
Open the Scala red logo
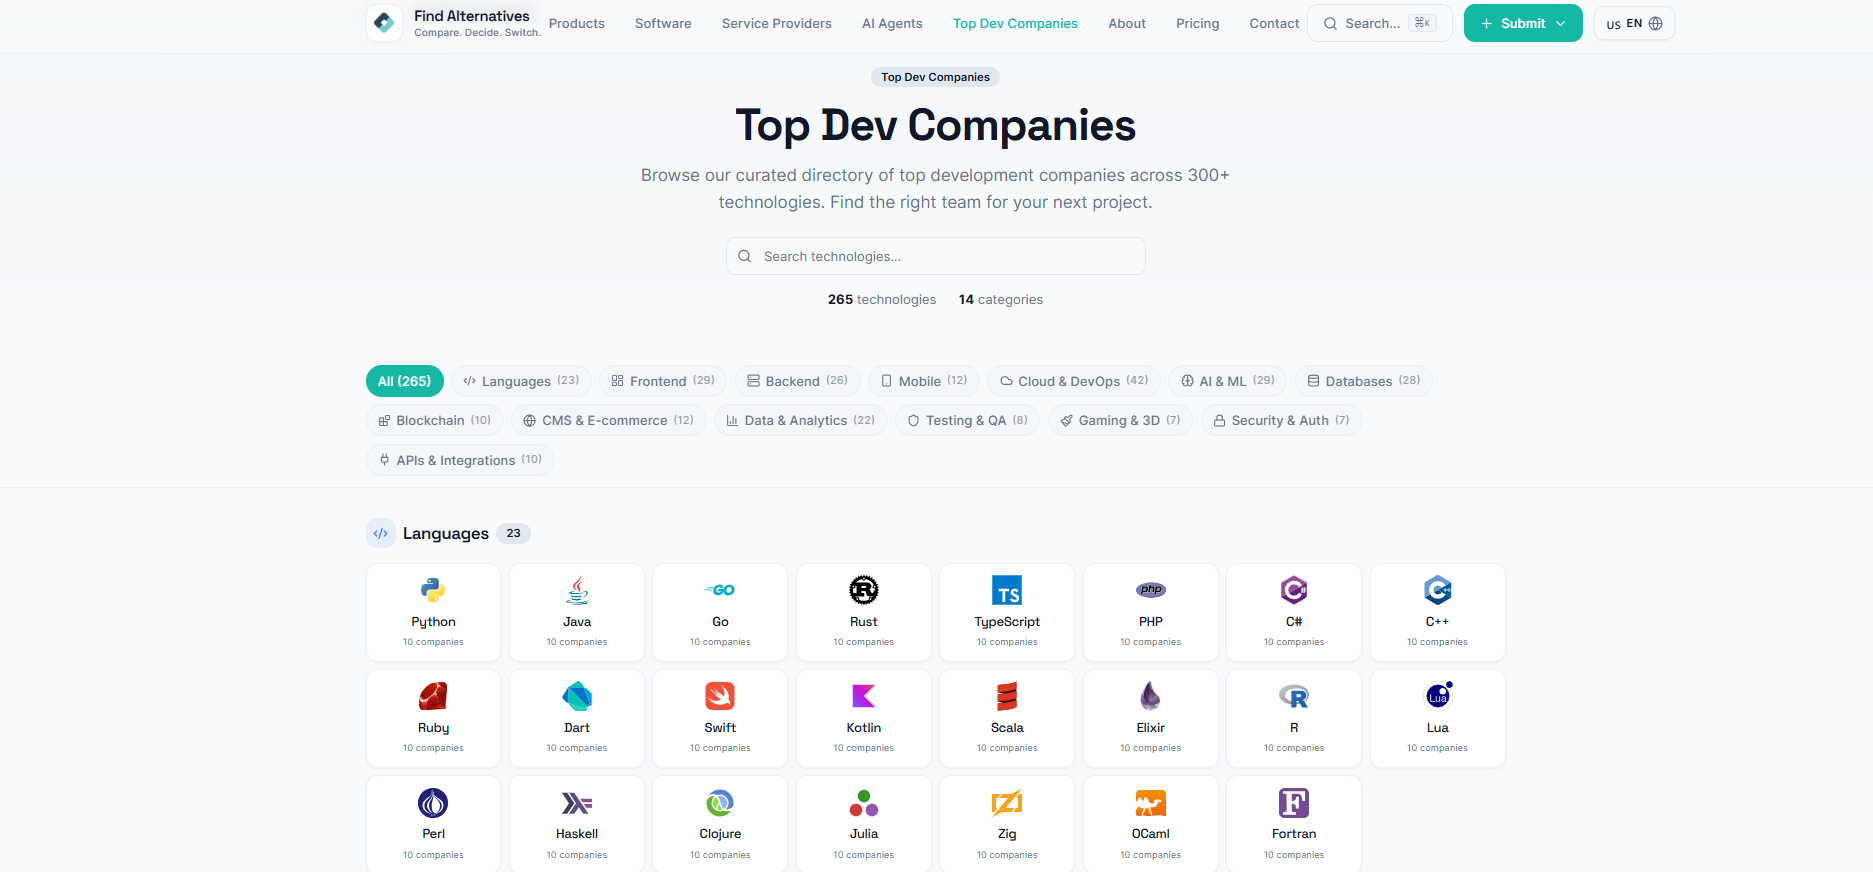1007,696
